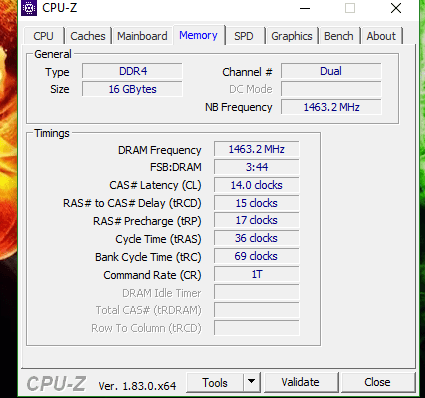
Task: Click the Ver. 1.83.0.x64 version text
Action: click(137, 386)
